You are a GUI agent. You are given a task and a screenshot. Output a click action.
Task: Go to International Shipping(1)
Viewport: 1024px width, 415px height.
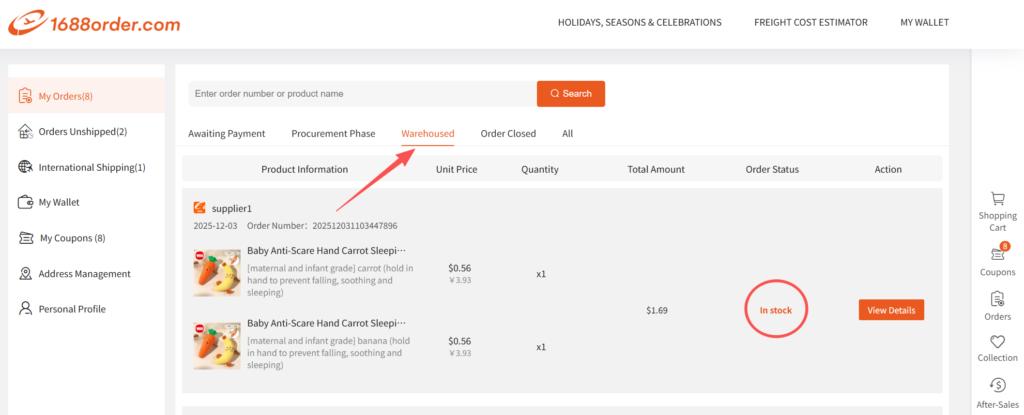coord(91,167)
